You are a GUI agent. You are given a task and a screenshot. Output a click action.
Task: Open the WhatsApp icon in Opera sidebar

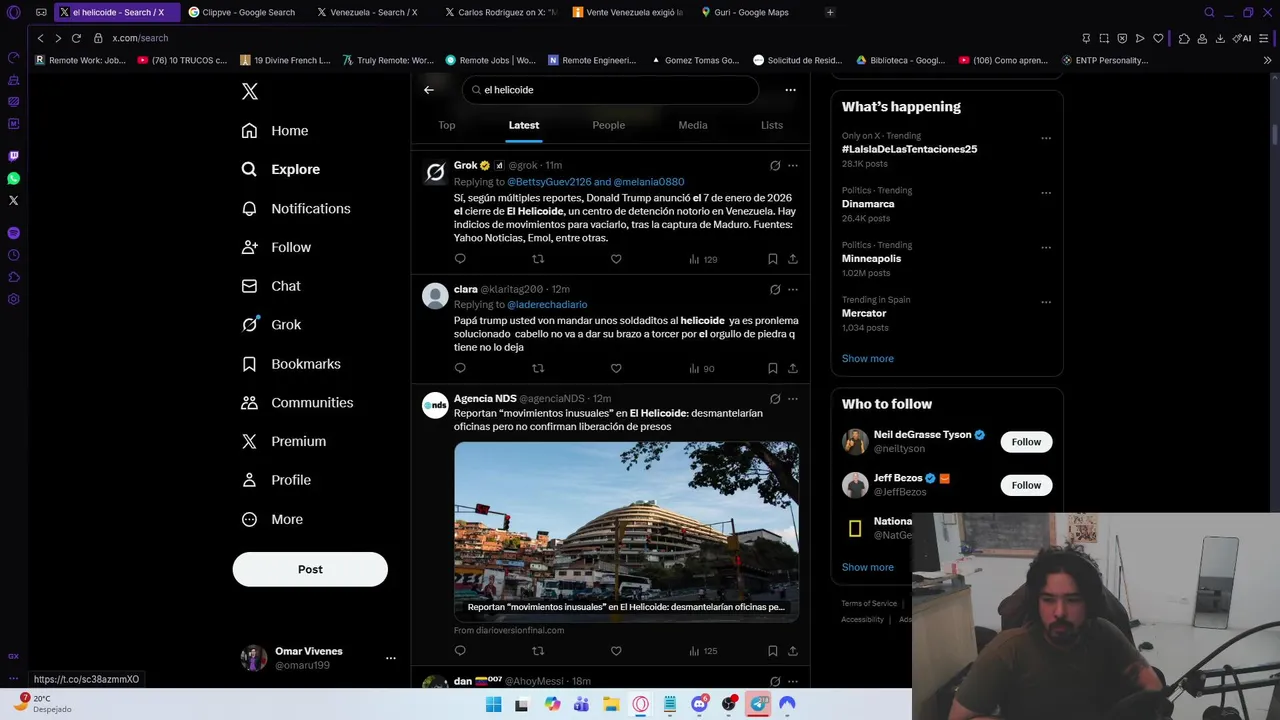click(x=13, y=178)
